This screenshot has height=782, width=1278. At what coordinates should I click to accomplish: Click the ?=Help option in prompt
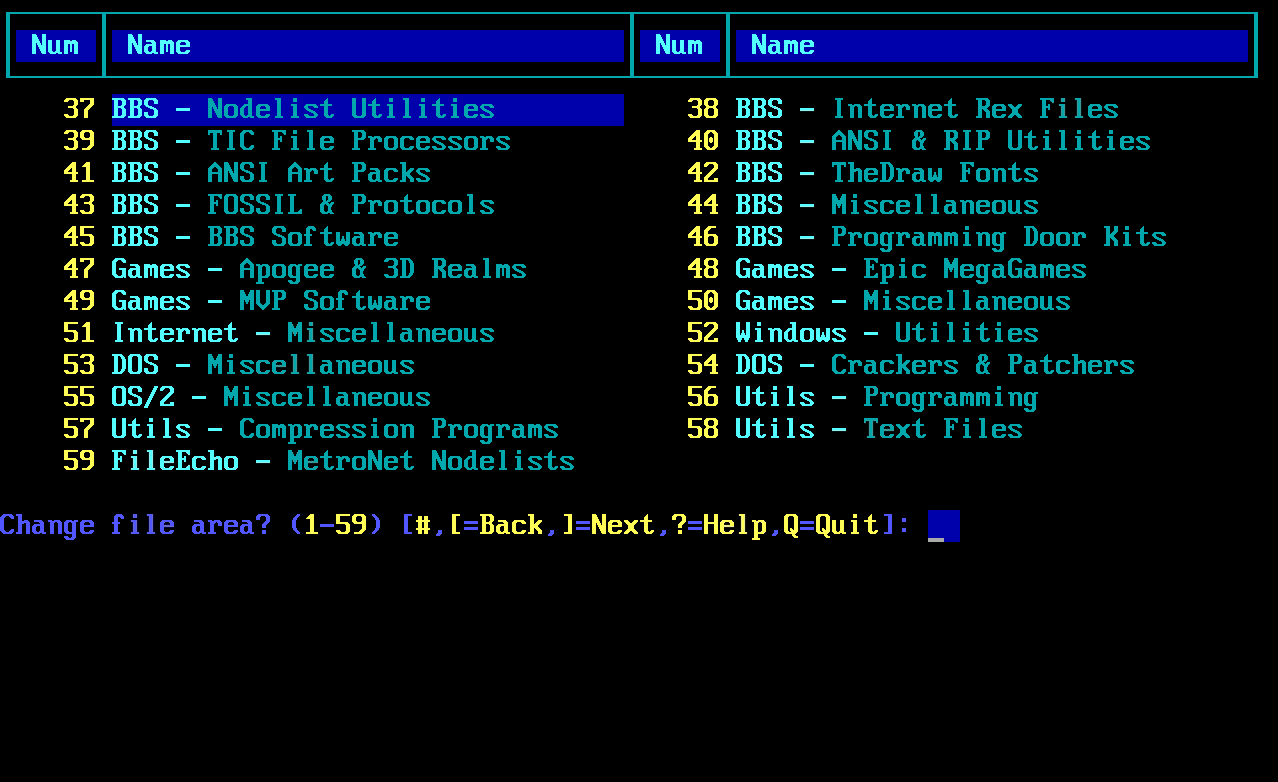pos(720,526)
